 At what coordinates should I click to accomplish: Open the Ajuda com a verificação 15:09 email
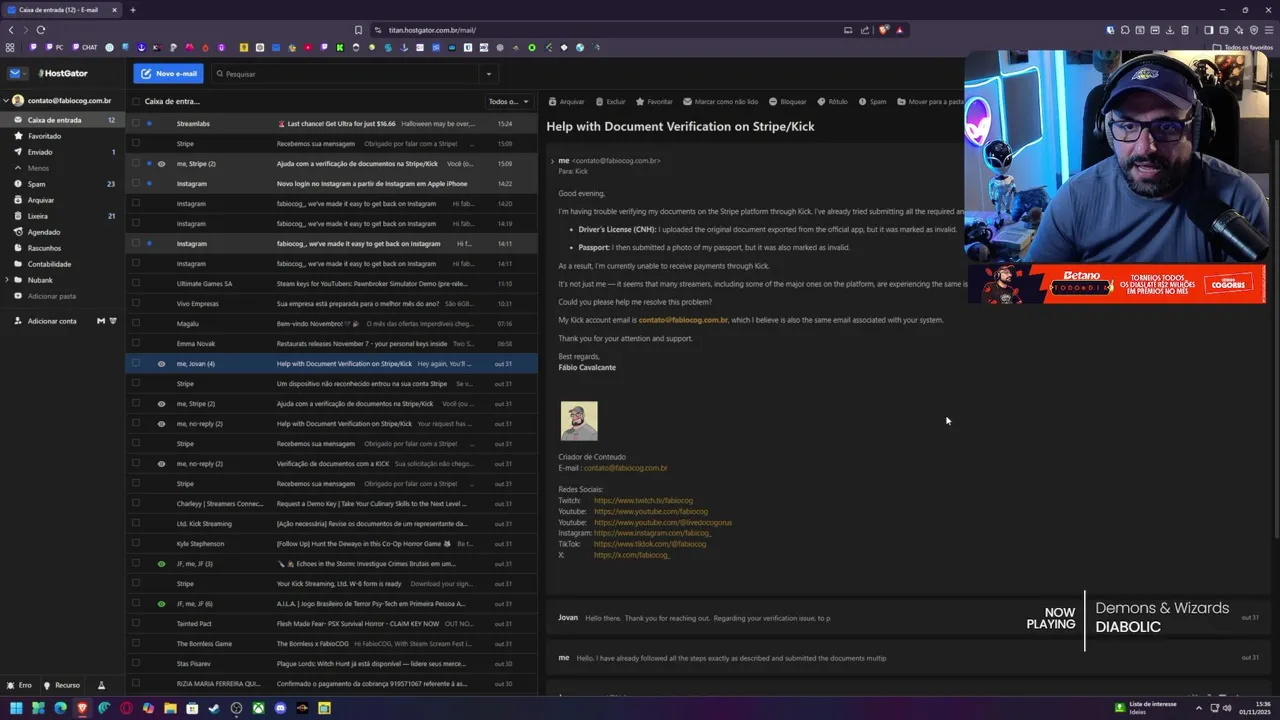click(x=332, y=163)
